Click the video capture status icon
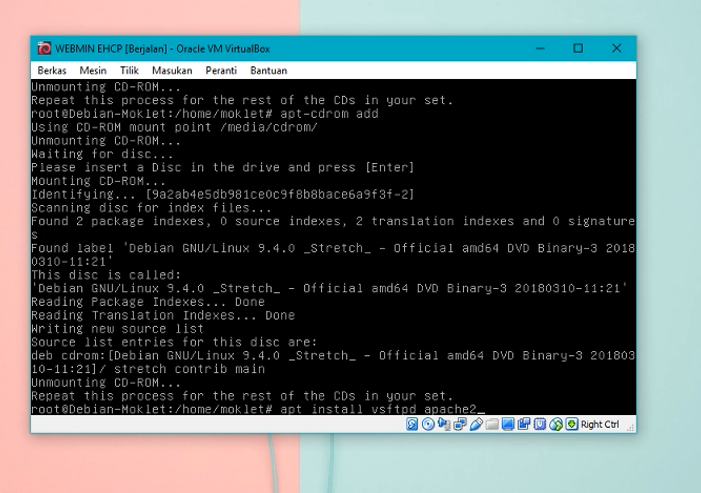Image resolution: width=701 pixels, height=493 pixels. pyautogui.click(x=524, y=424)
